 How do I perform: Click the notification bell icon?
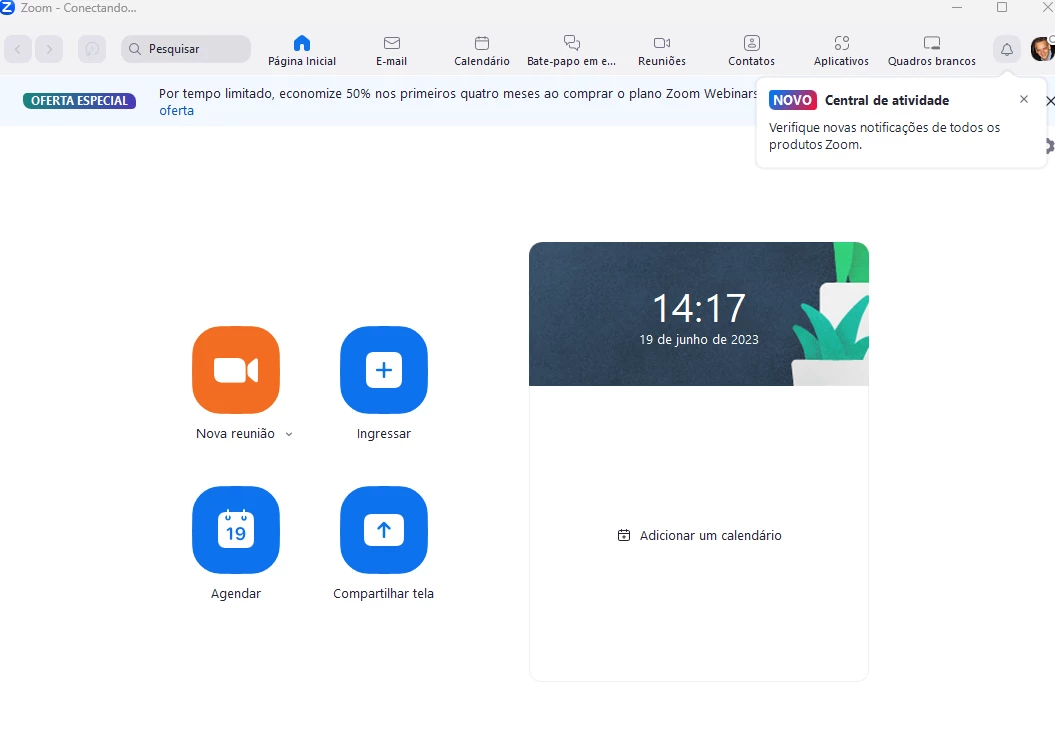tap(1007, 49)
